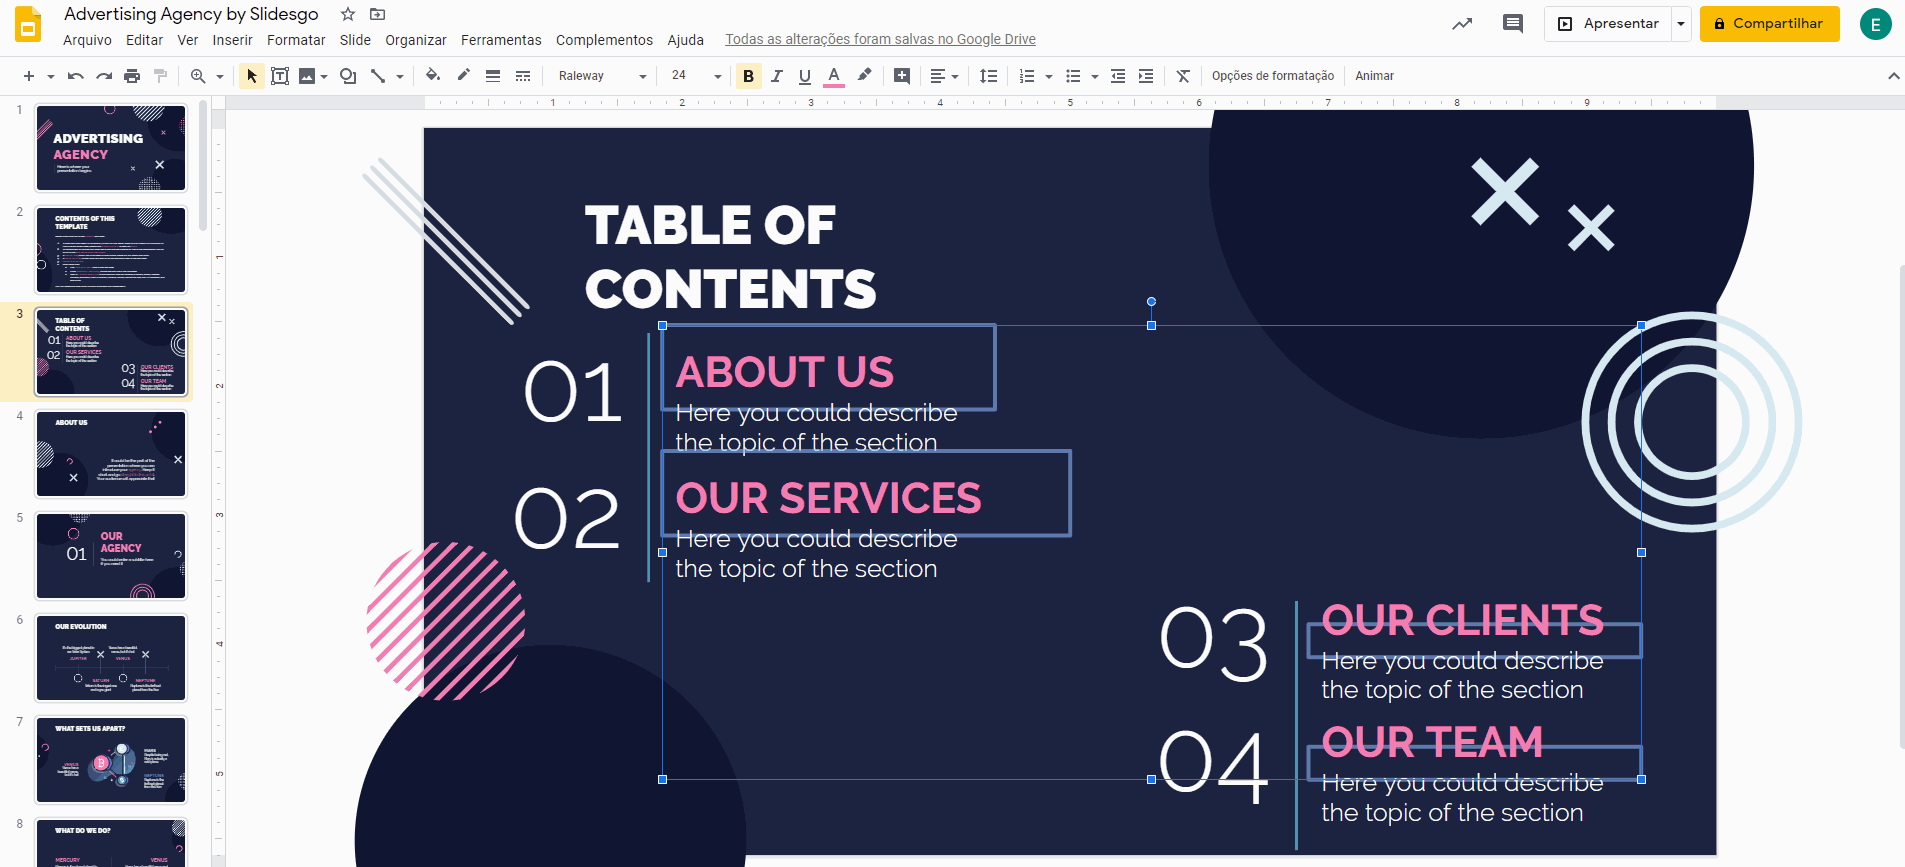Click the line spacing icon
The image size is (1905, 867).
pos(989,76)
